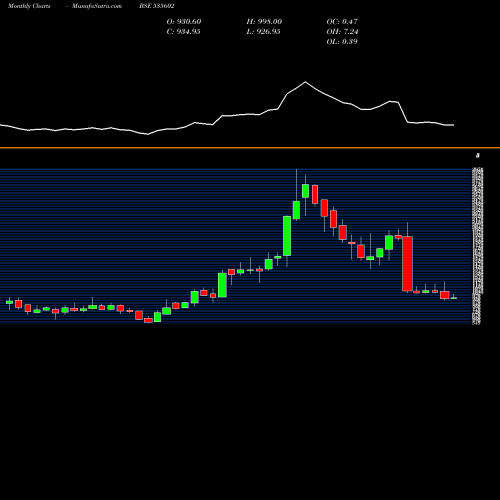This screenshot has height=500, width=500.
Task: Click the tallest green candlestick before the peak
Action: (x=287, y=236)
